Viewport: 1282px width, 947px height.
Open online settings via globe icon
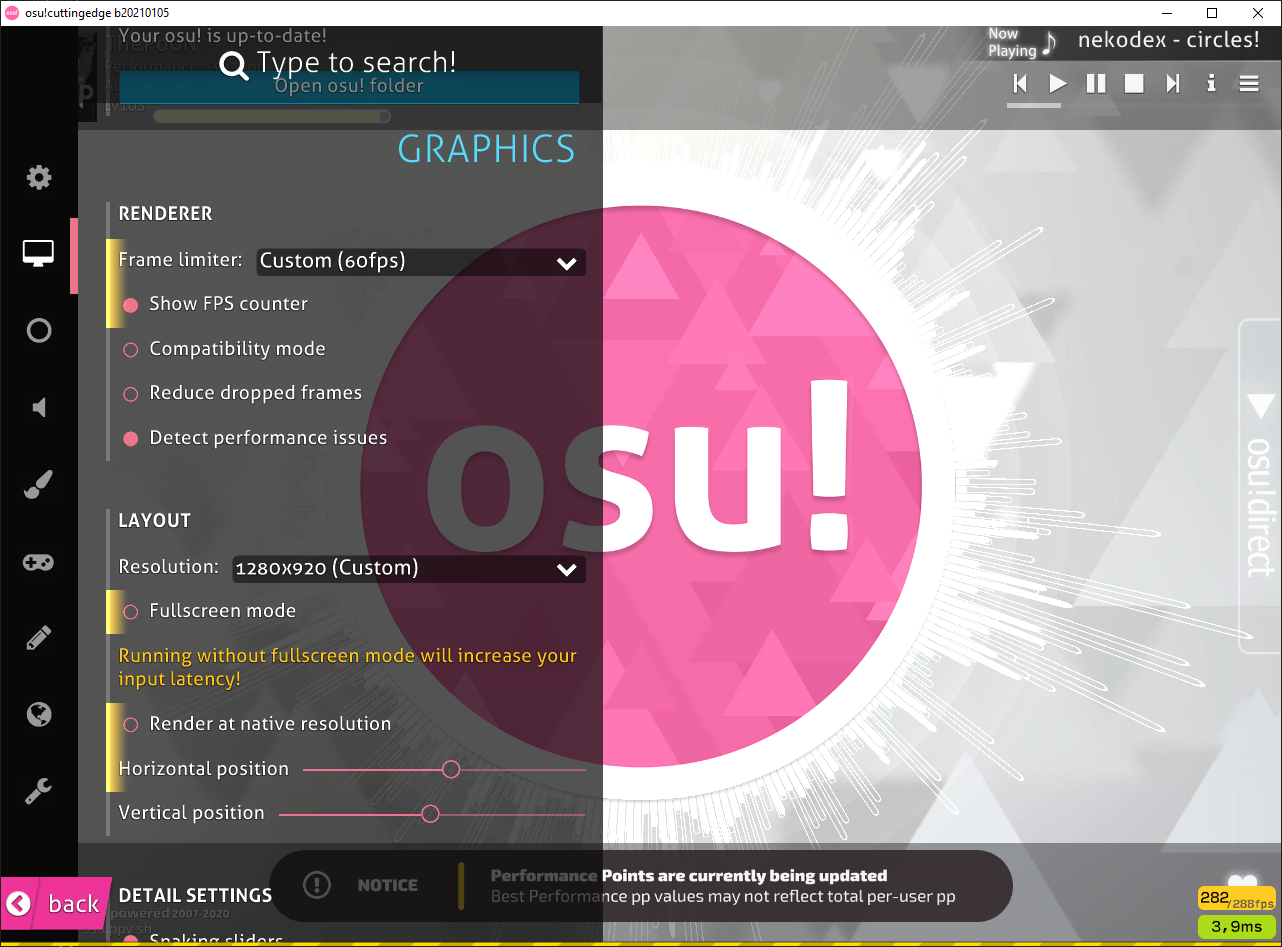pyautogui.click(x=38, y=714)
